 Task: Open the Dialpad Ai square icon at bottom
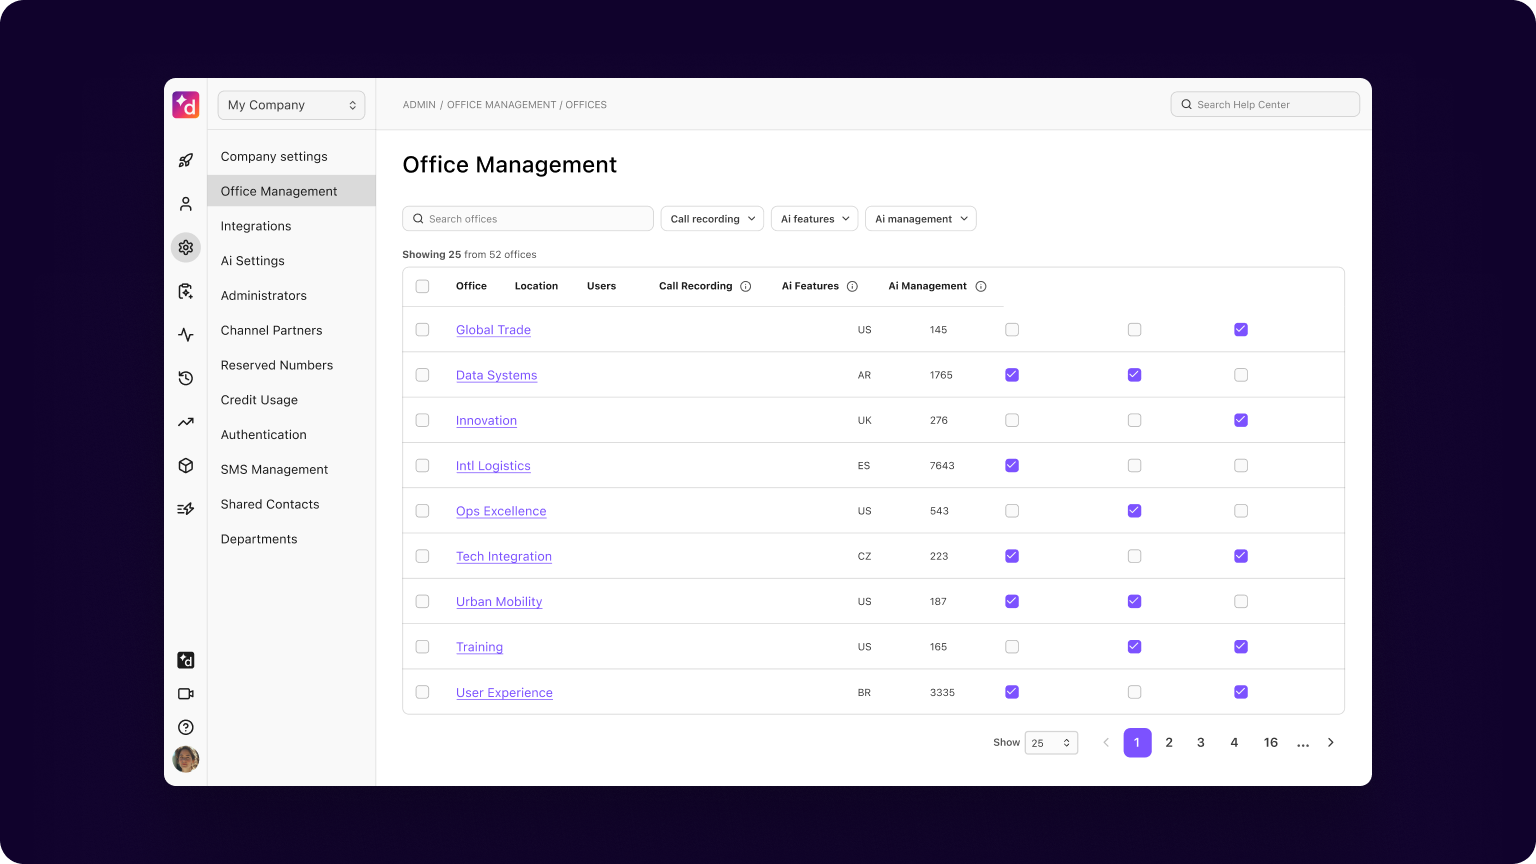186,660
